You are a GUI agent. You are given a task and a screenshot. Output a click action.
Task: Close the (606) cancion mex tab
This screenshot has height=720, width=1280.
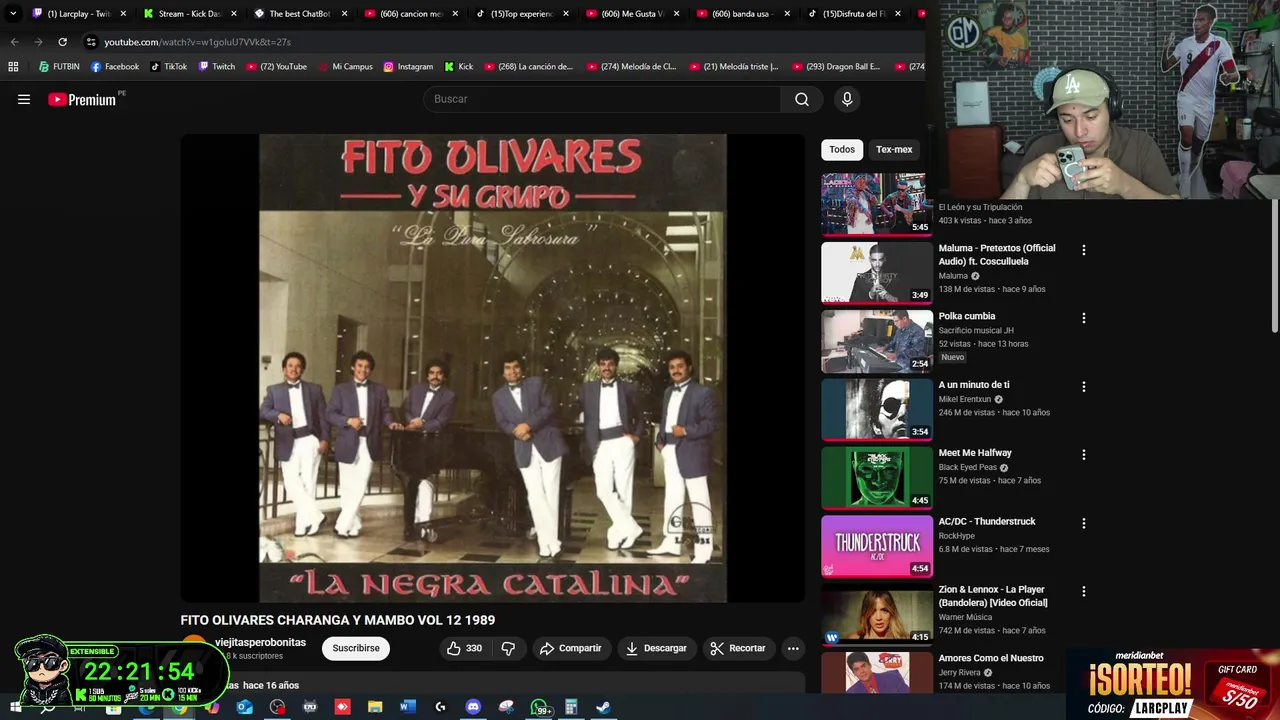pos(455,14)
